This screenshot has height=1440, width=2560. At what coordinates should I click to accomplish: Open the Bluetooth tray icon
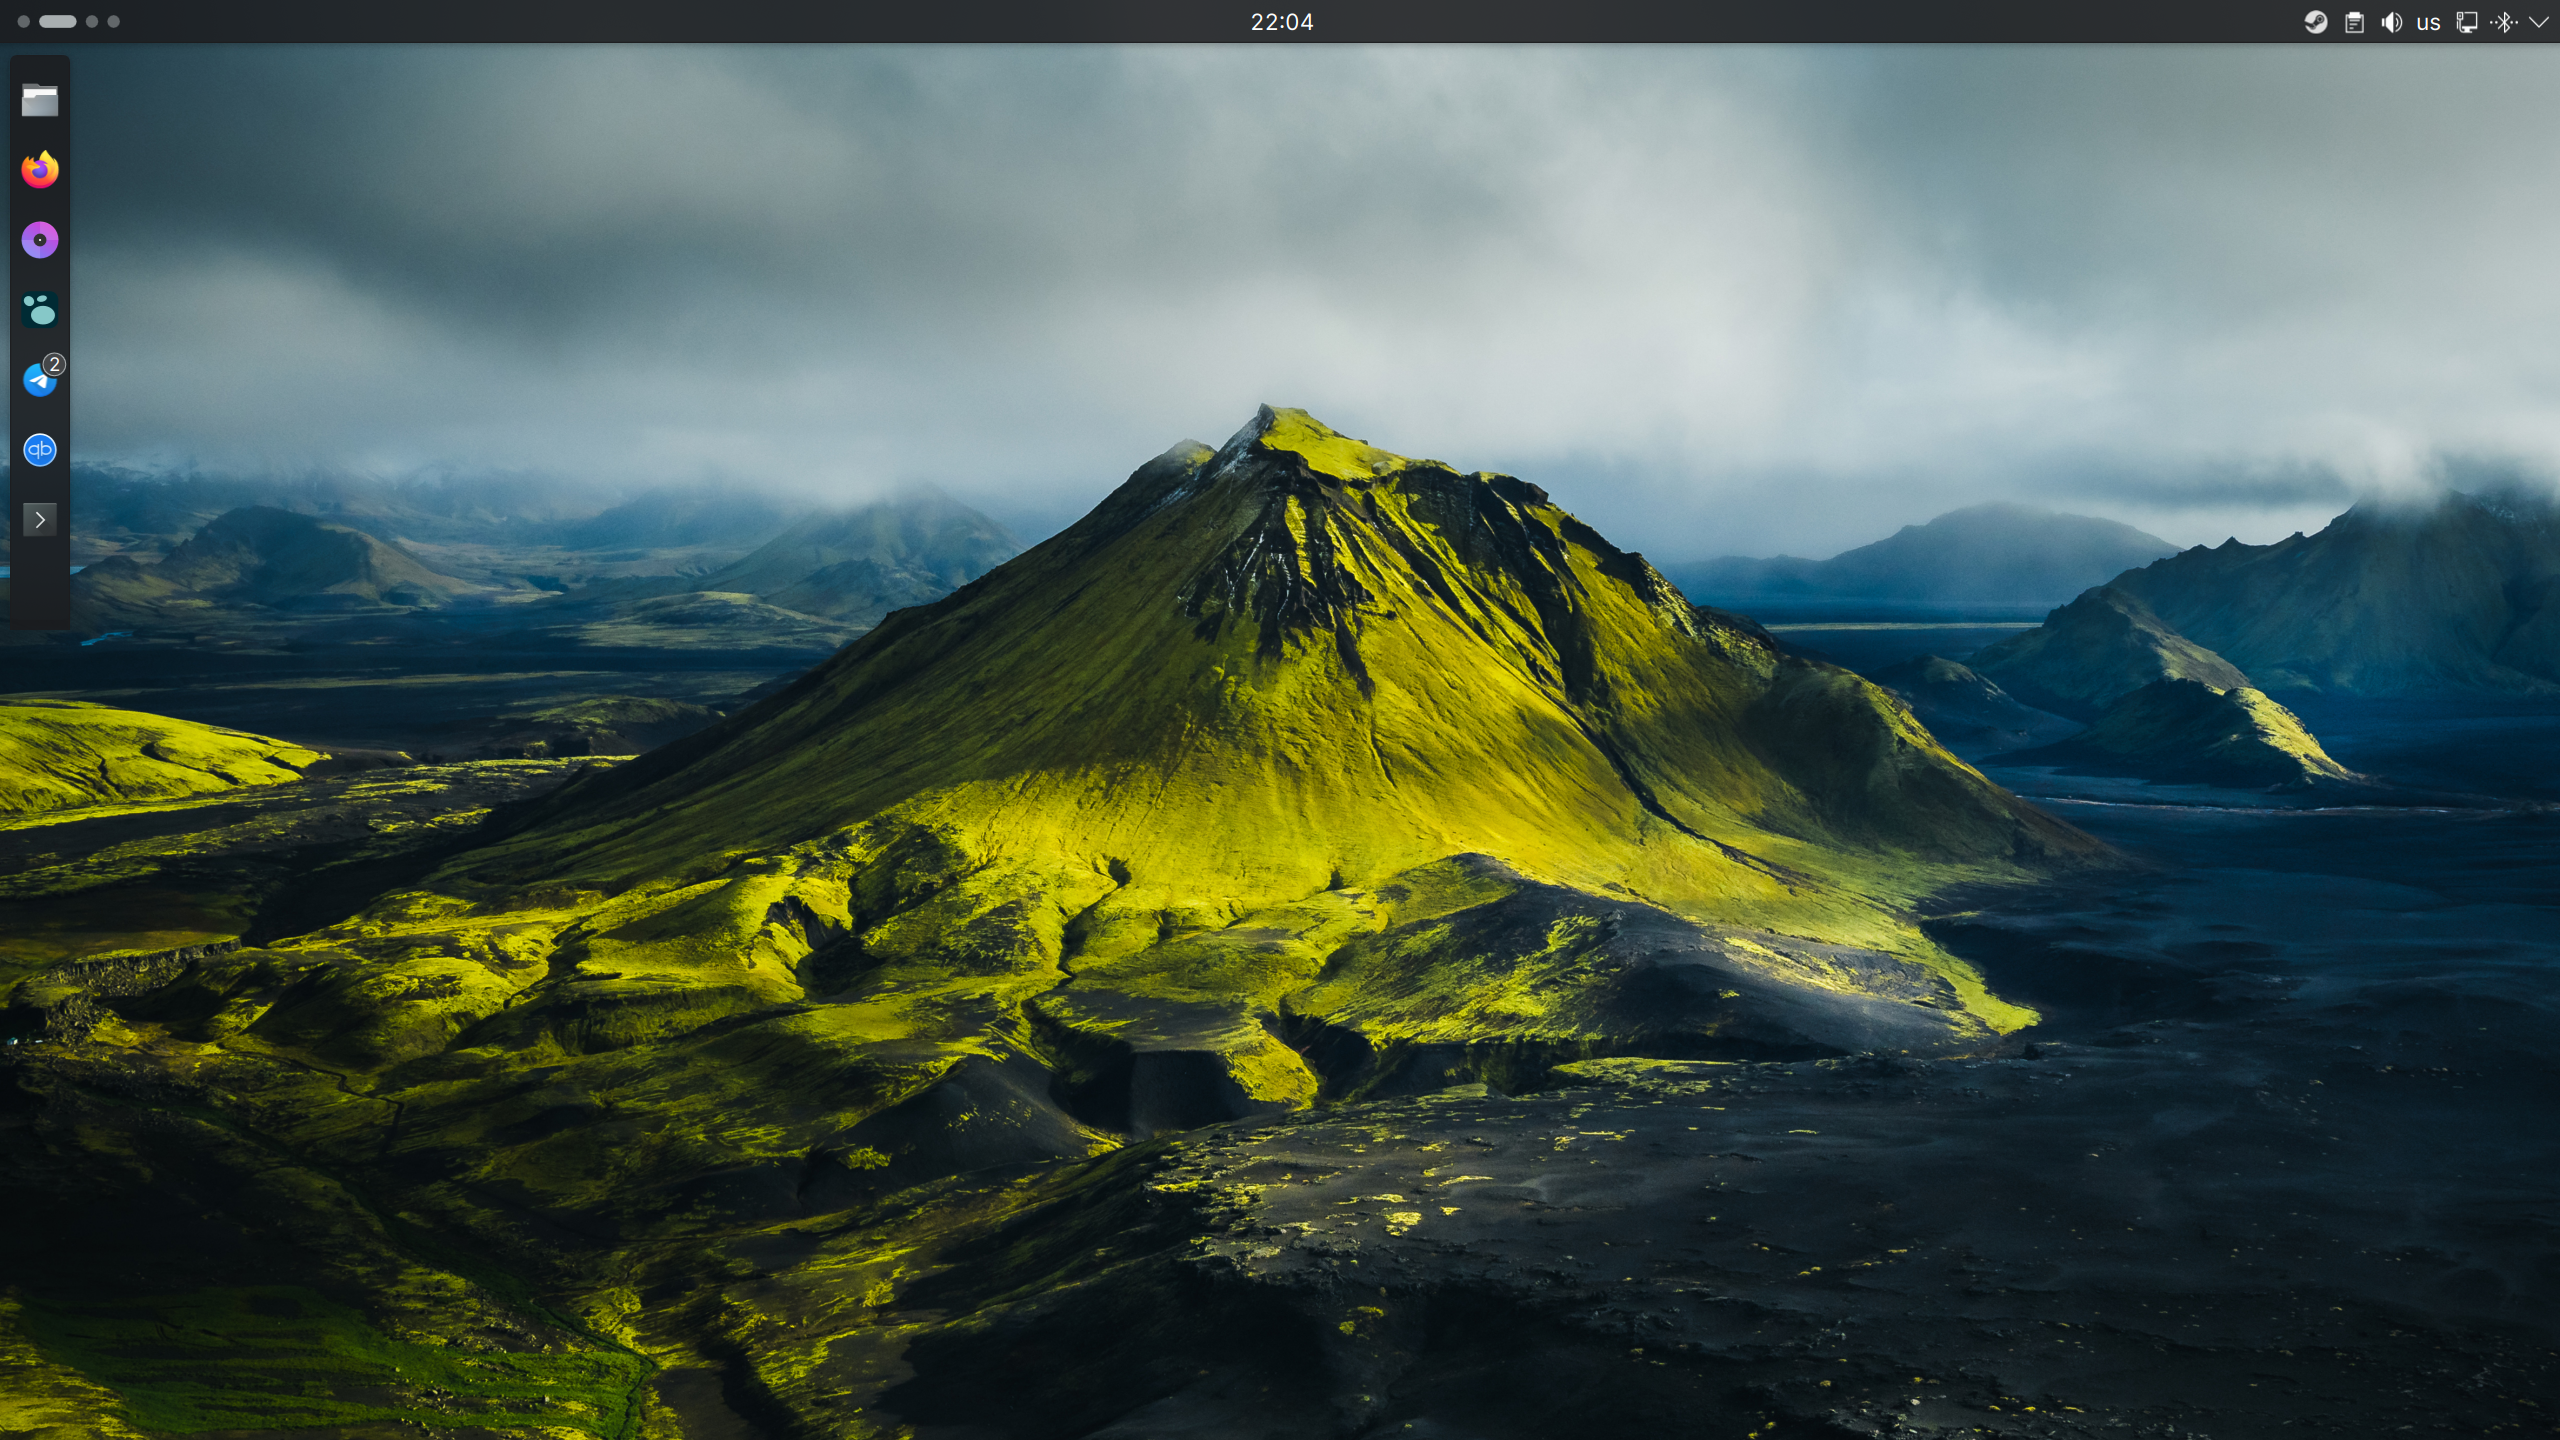point(2504,22)
